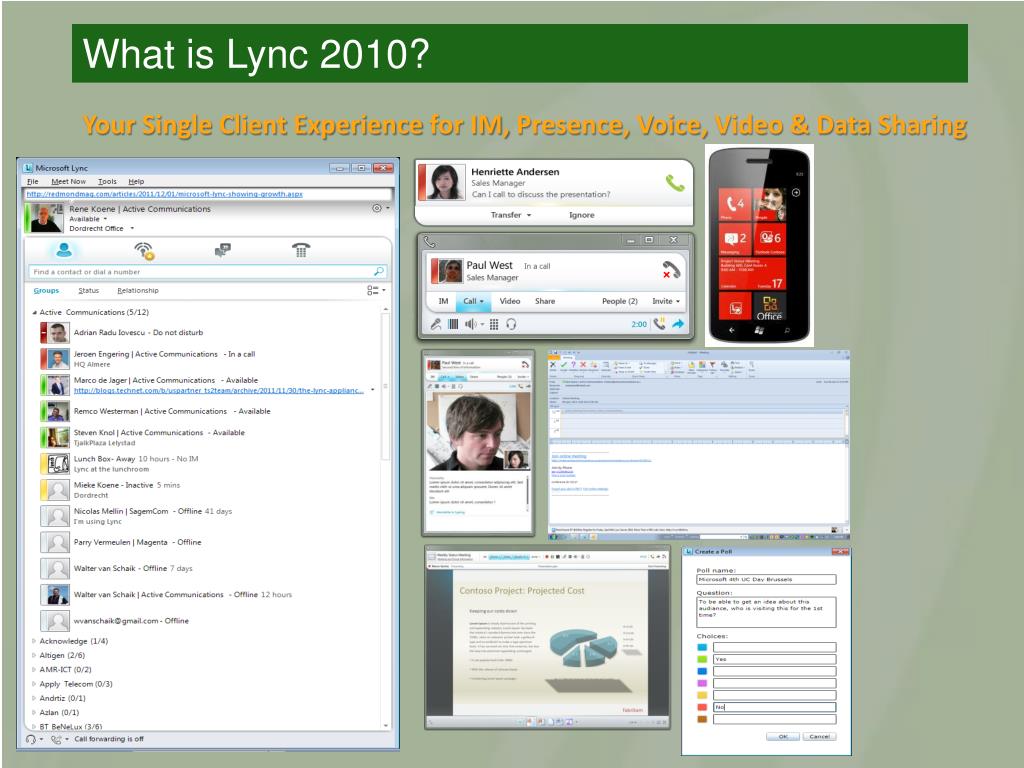Switch to the Relationship view tab

pyautogui.click(x=138, y=291)
